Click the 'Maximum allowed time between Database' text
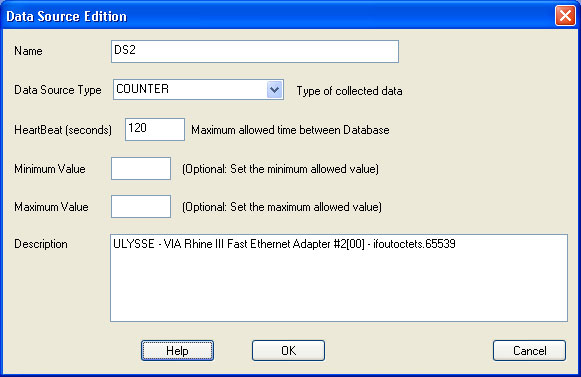This screenshot has width=581, height=377. pyautogui.click(x=290, y=130)
